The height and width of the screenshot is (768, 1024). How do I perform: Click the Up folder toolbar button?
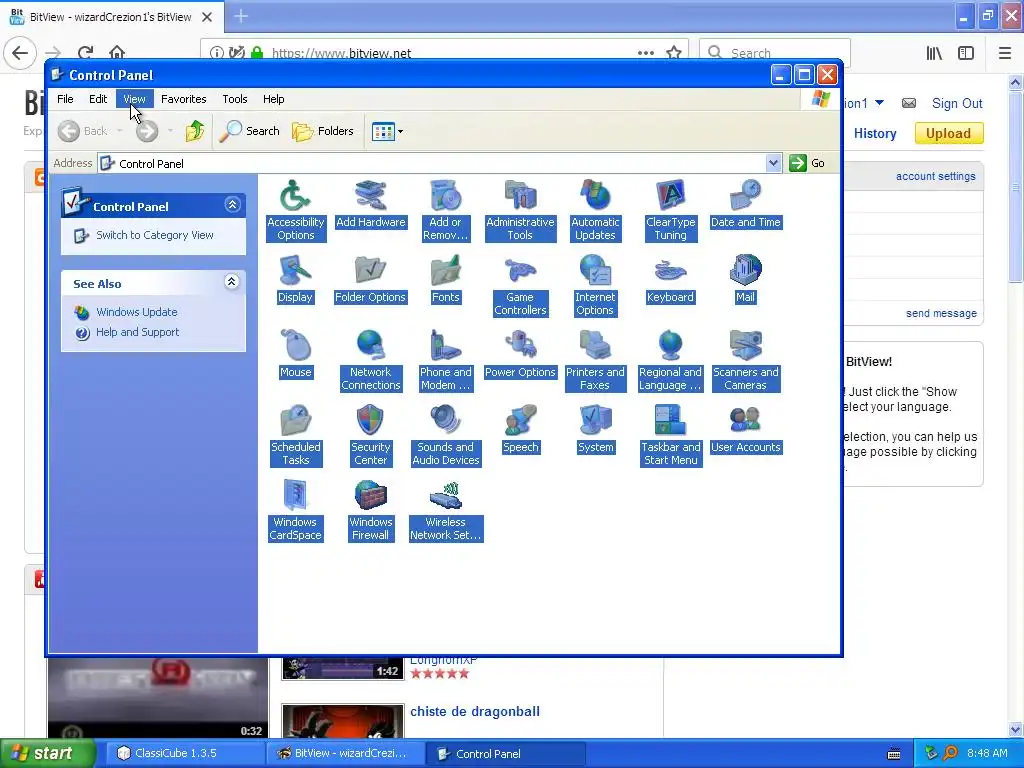point(195,131)
